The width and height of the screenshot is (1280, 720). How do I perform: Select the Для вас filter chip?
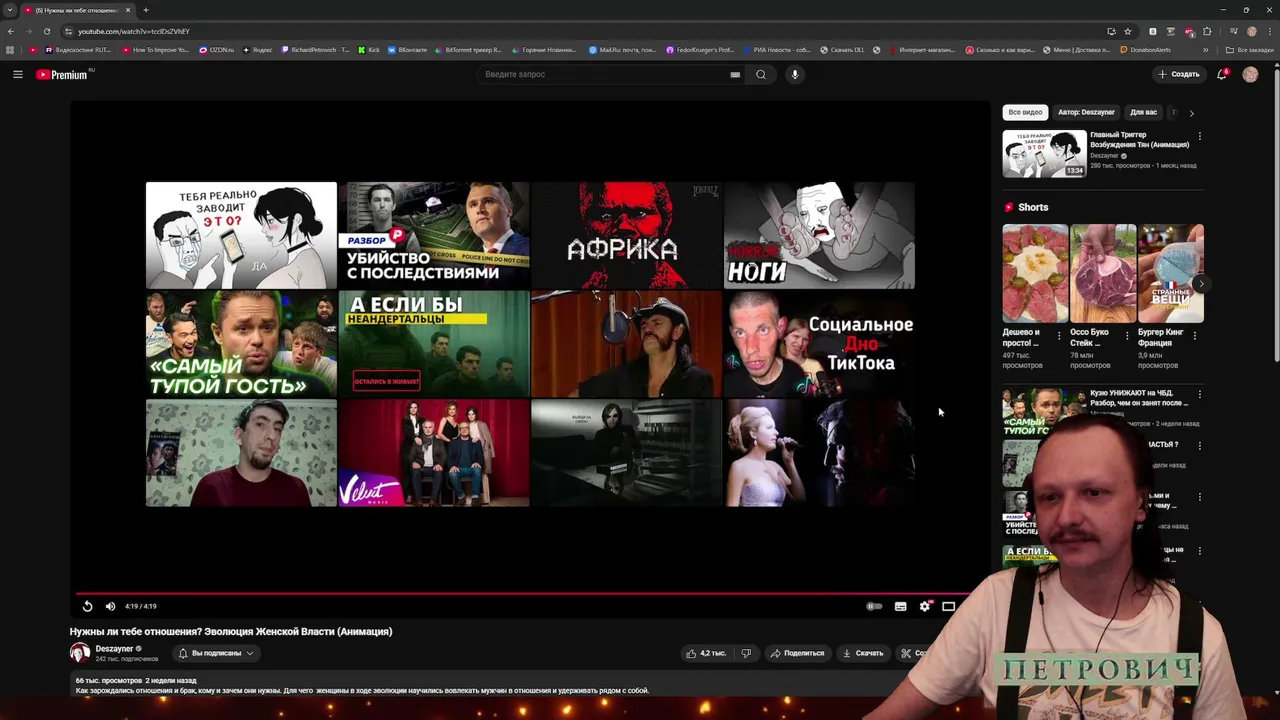[x=1143, y=112]
